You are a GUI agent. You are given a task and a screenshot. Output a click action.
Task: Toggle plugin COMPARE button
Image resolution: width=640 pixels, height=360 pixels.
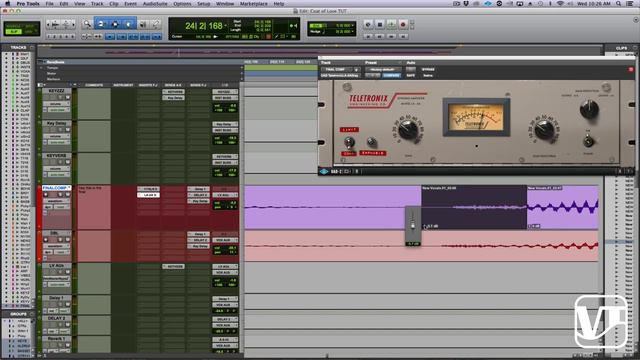point(391,76)
